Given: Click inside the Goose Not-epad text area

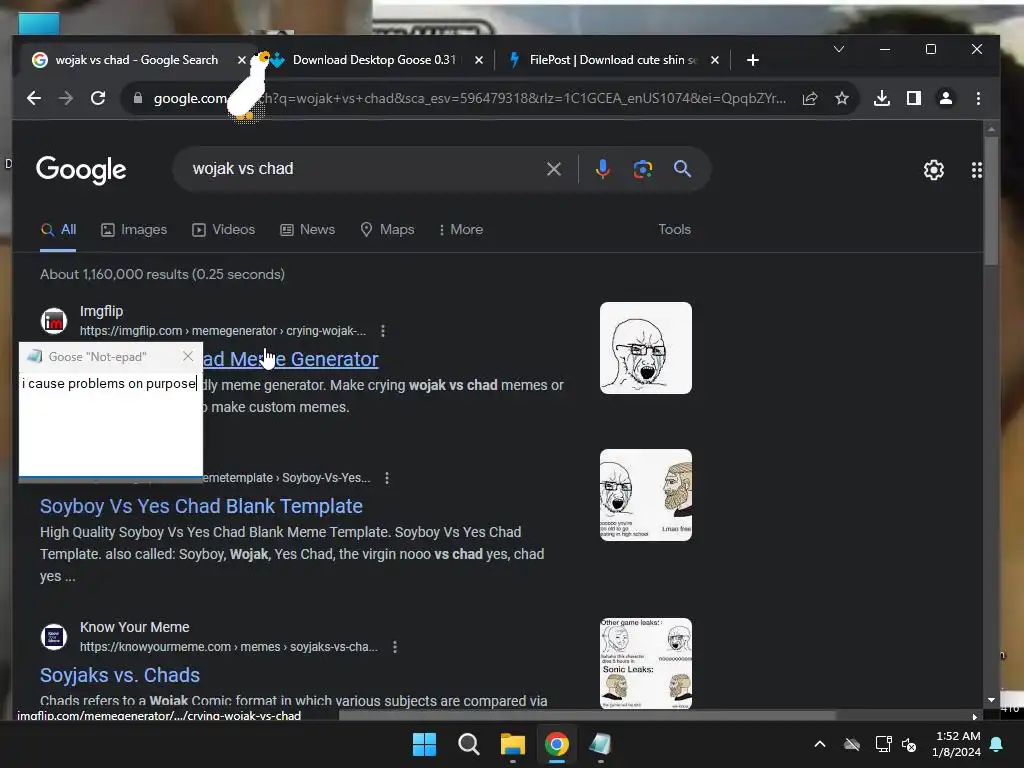Looking at the screenshot, I should tap(110, 424).
